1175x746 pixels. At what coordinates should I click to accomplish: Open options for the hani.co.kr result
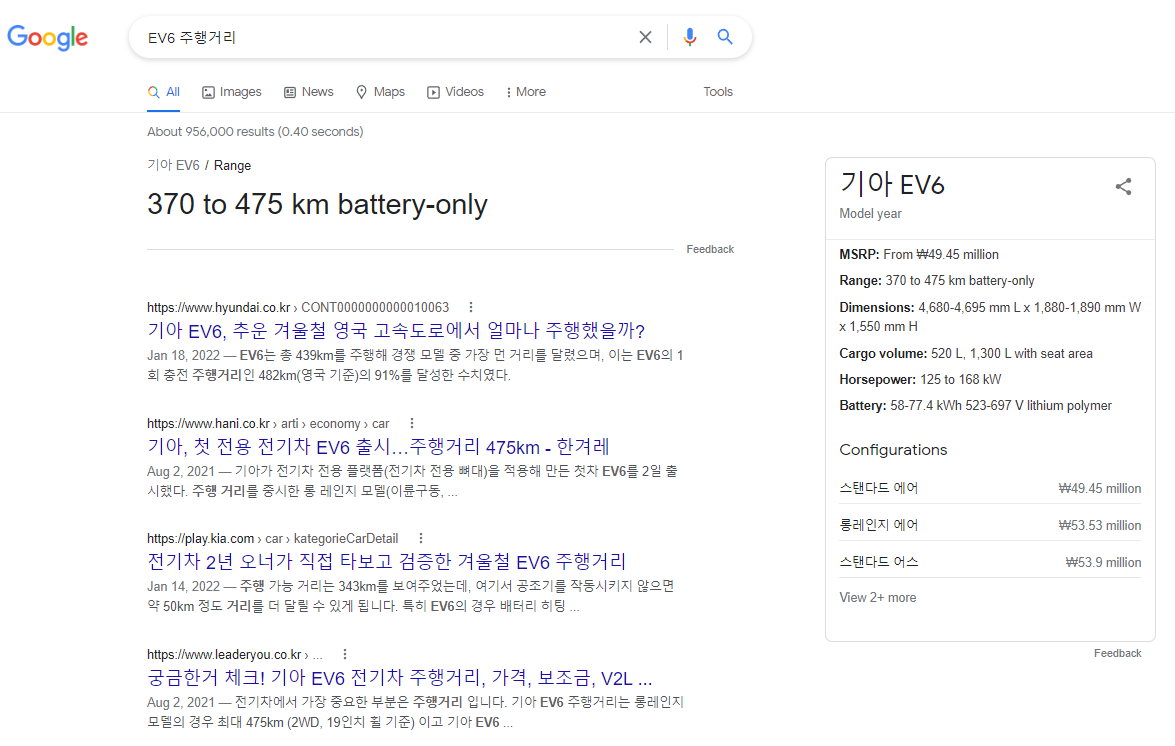click(411, 423)
